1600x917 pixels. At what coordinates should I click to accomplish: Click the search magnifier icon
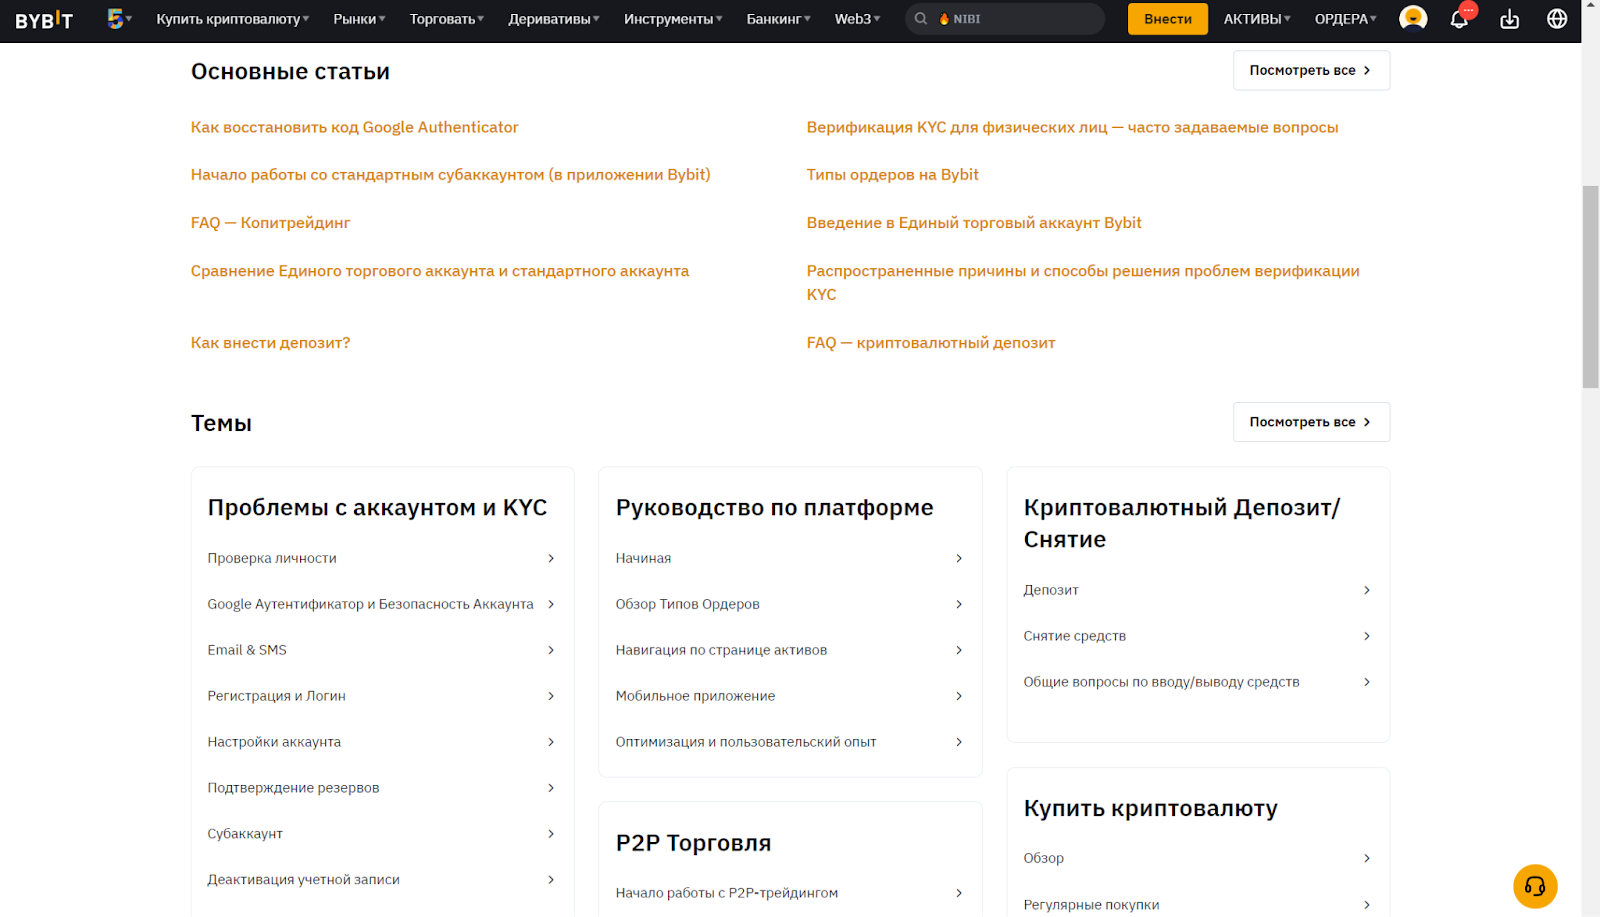921,19
